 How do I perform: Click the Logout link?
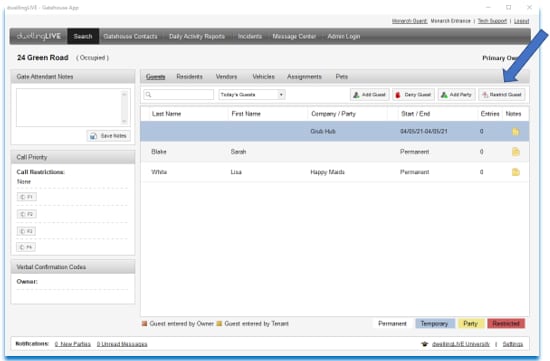(521, 21)
